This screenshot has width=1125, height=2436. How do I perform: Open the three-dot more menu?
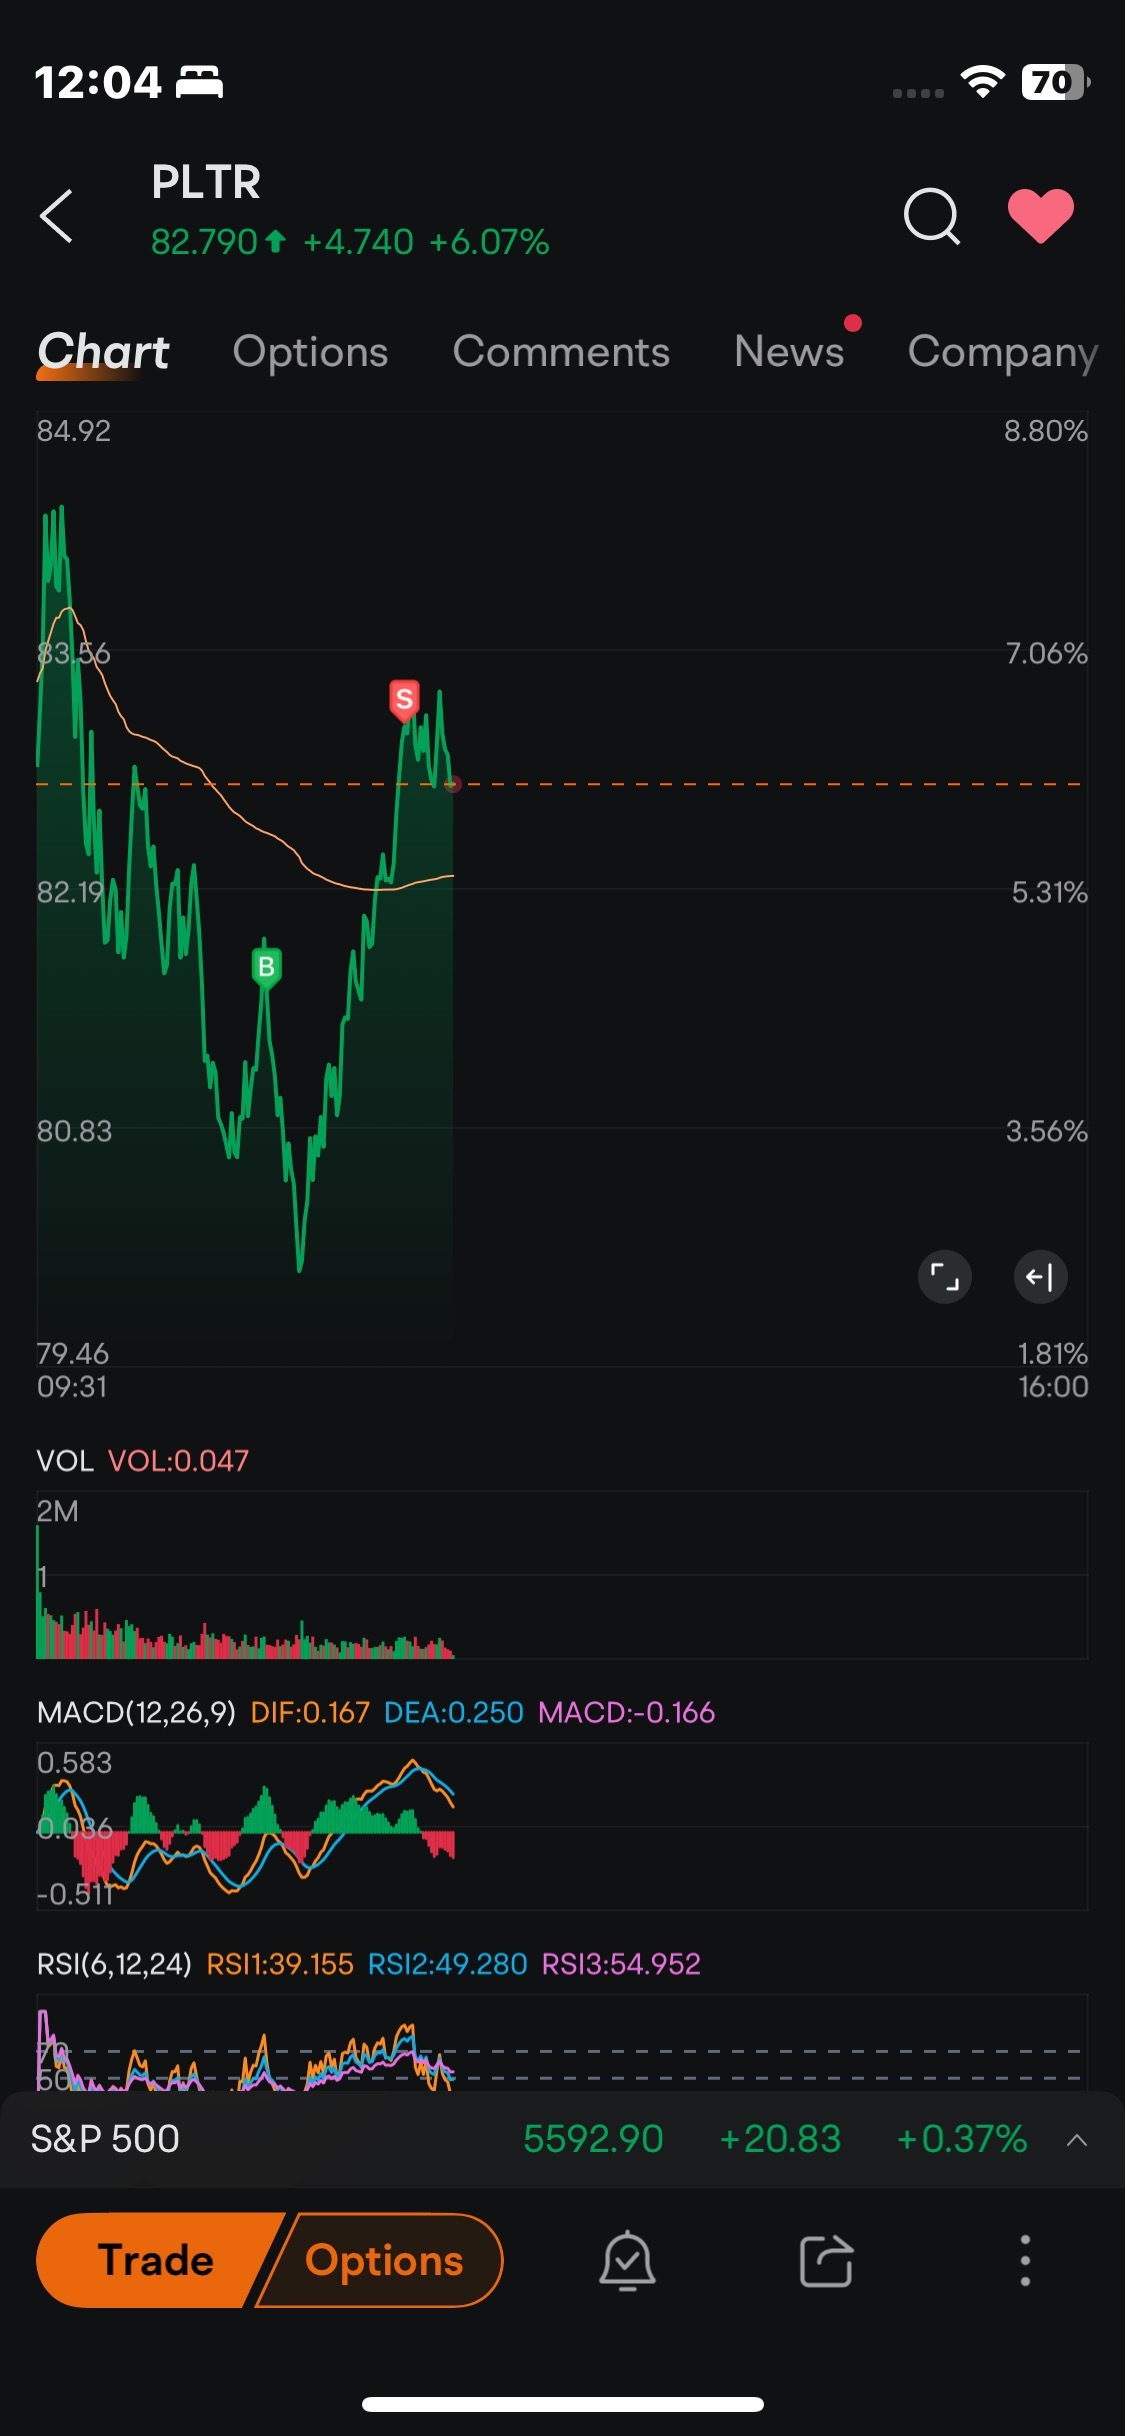tap(1025, 2260)
